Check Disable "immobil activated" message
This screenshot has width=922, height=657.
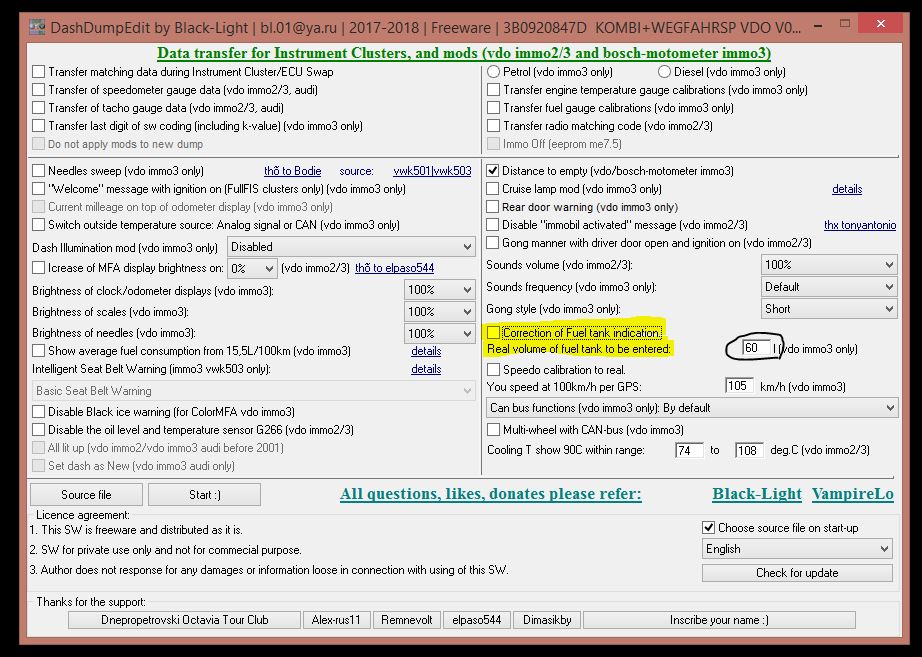point(493,225)
